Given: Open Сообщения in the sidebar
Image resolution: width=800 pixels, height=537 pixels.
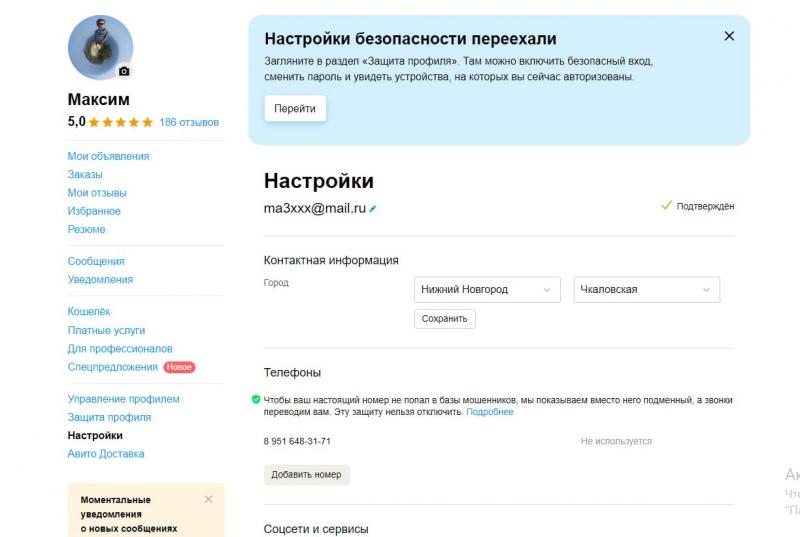Looking at the screenshot, I should click(96, 261).
